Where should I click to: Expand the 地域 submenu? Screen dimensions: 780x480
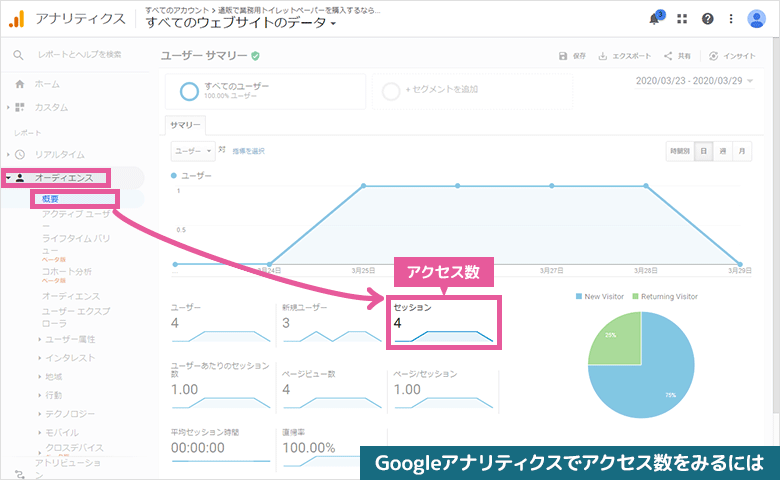coord(39,377)
